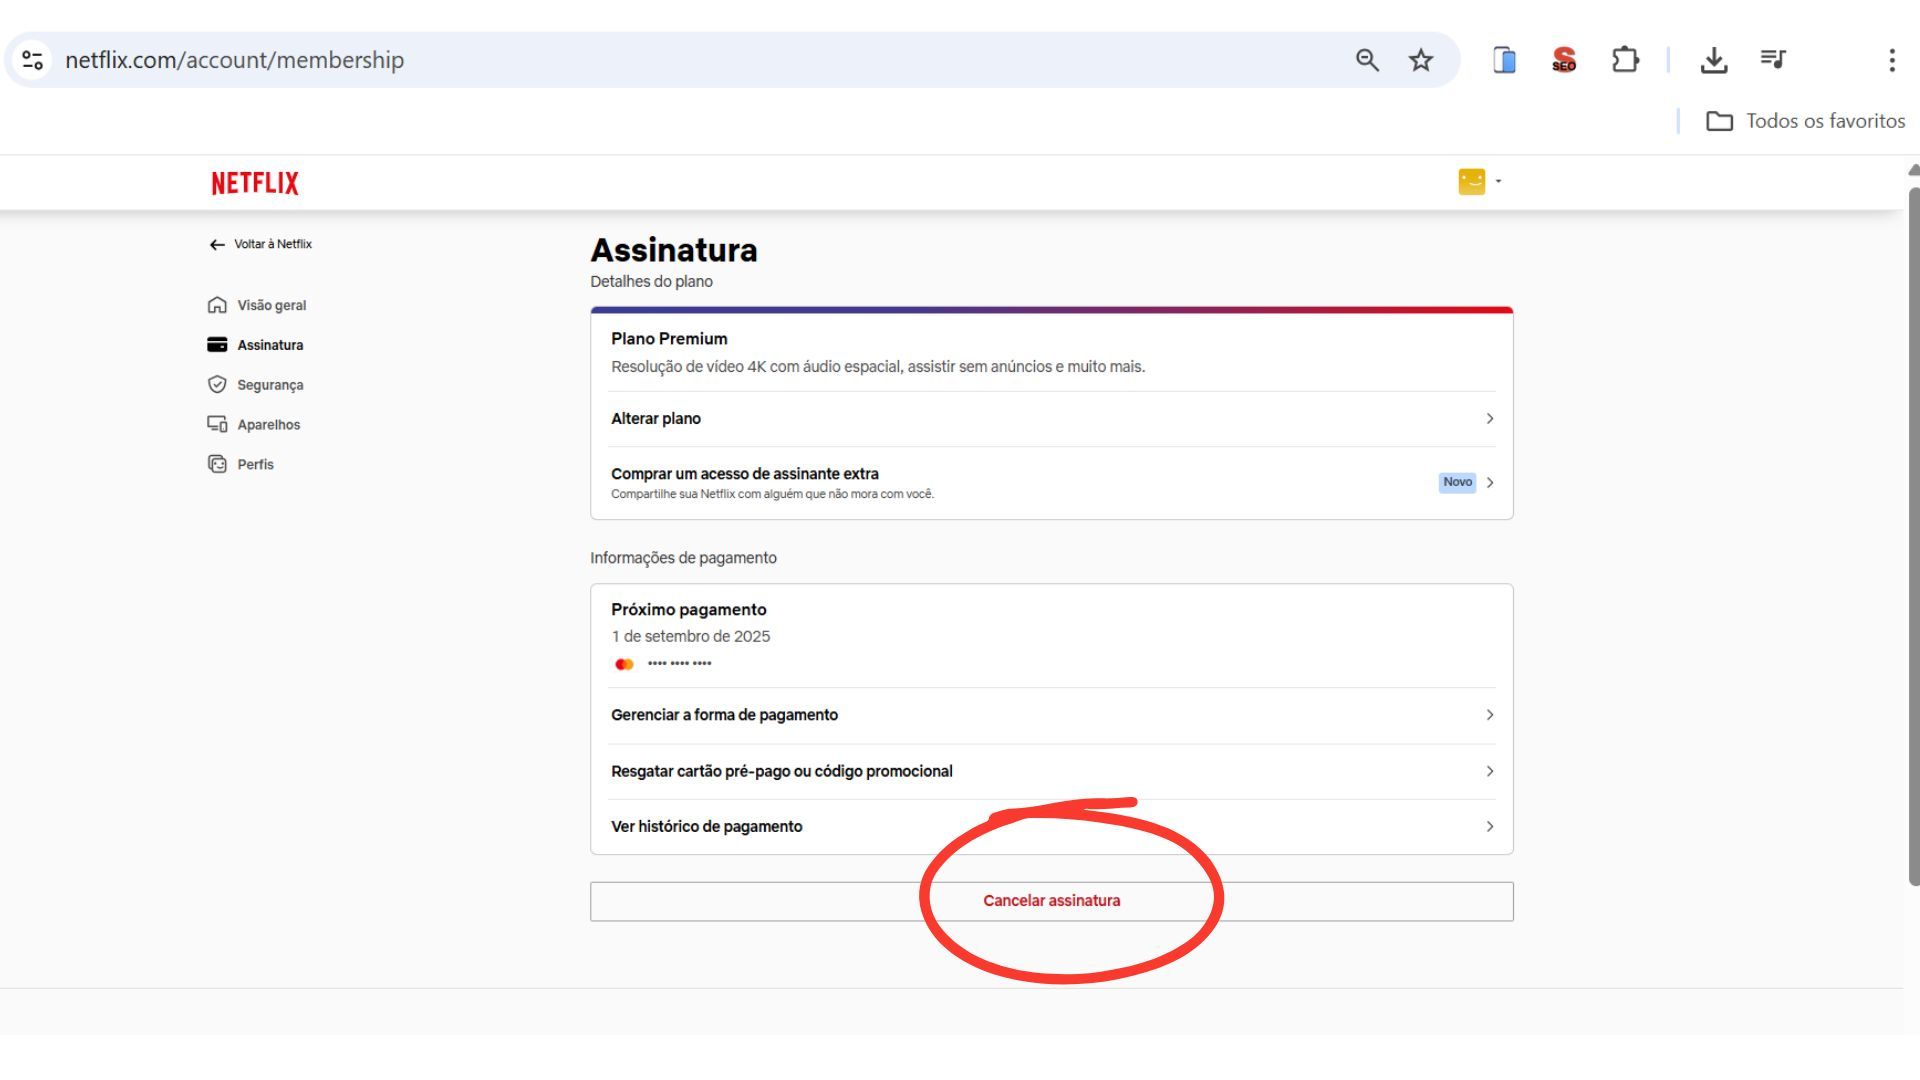
Task: Open the blue phone extension icon
Action: pyautogui.click(x=1504, y=60)
